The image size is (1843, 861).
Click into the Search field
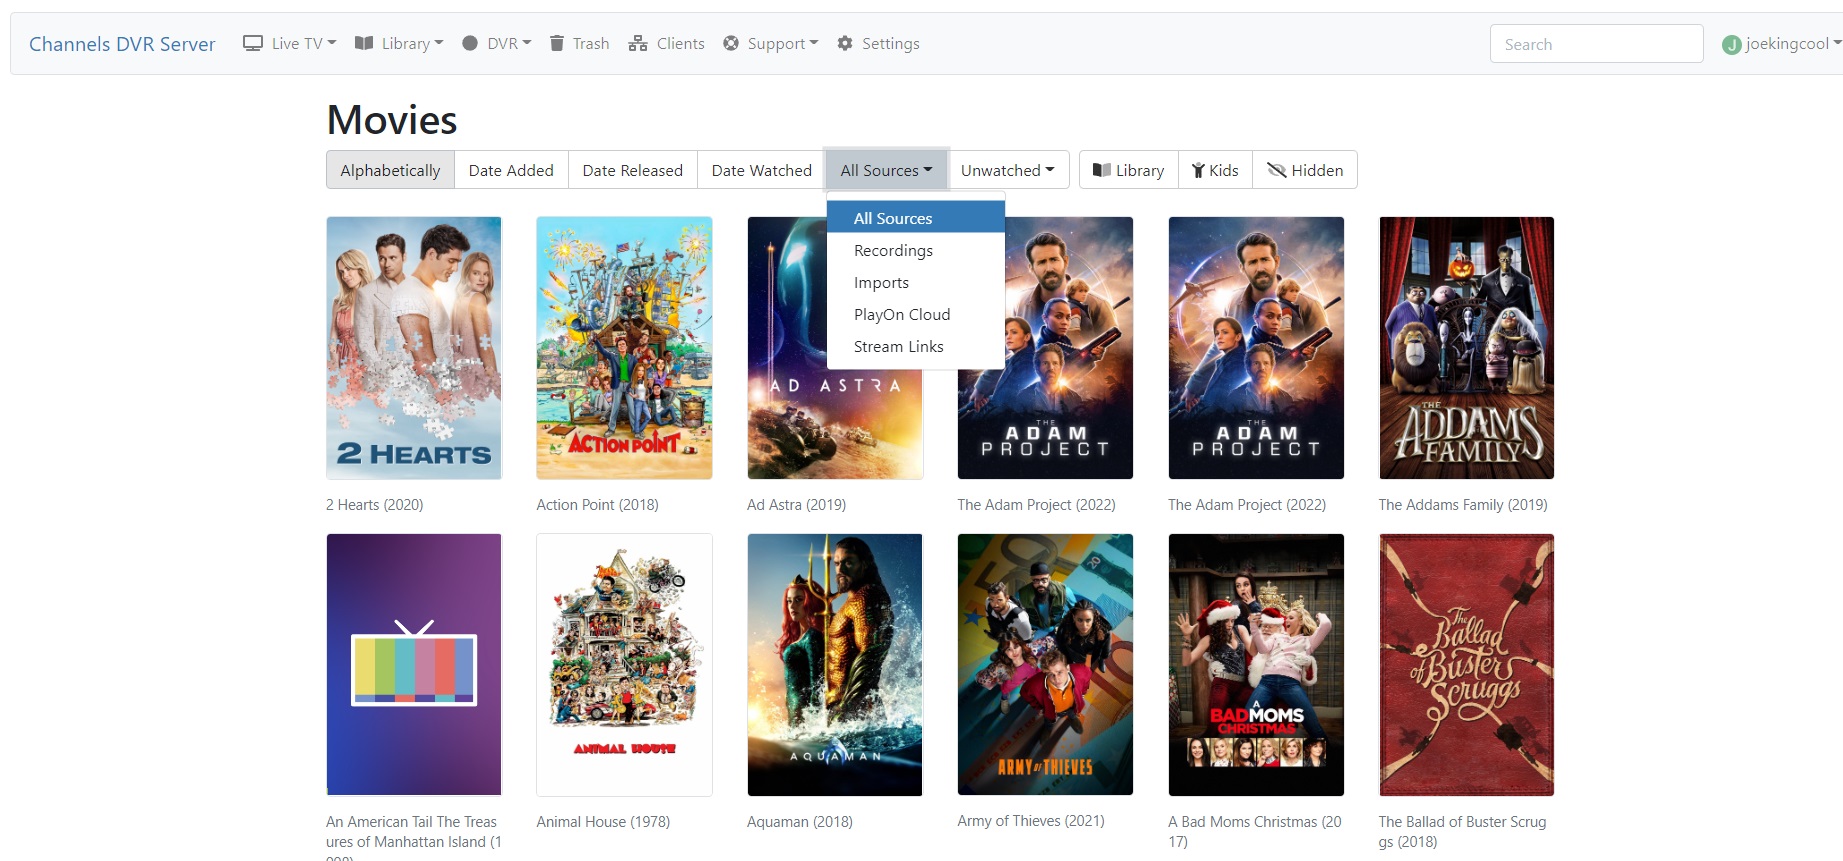pos(1595,44)
